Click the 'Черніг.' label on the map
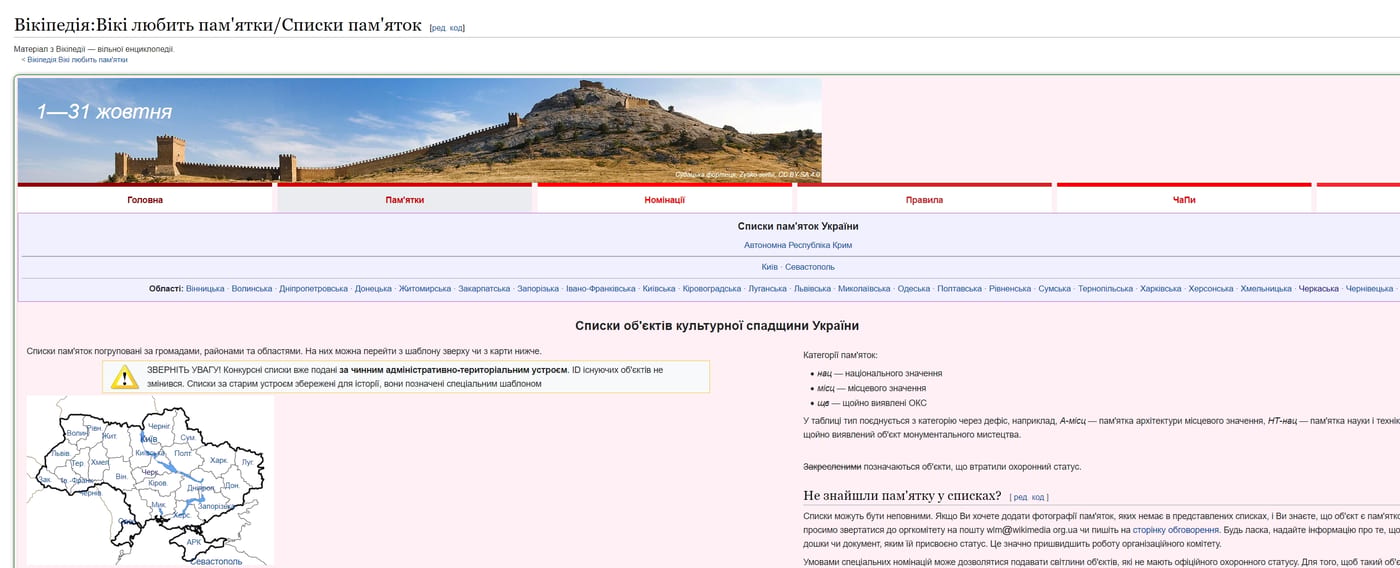The height and width of the screenshot is (568, 1400). pos(159,426)
